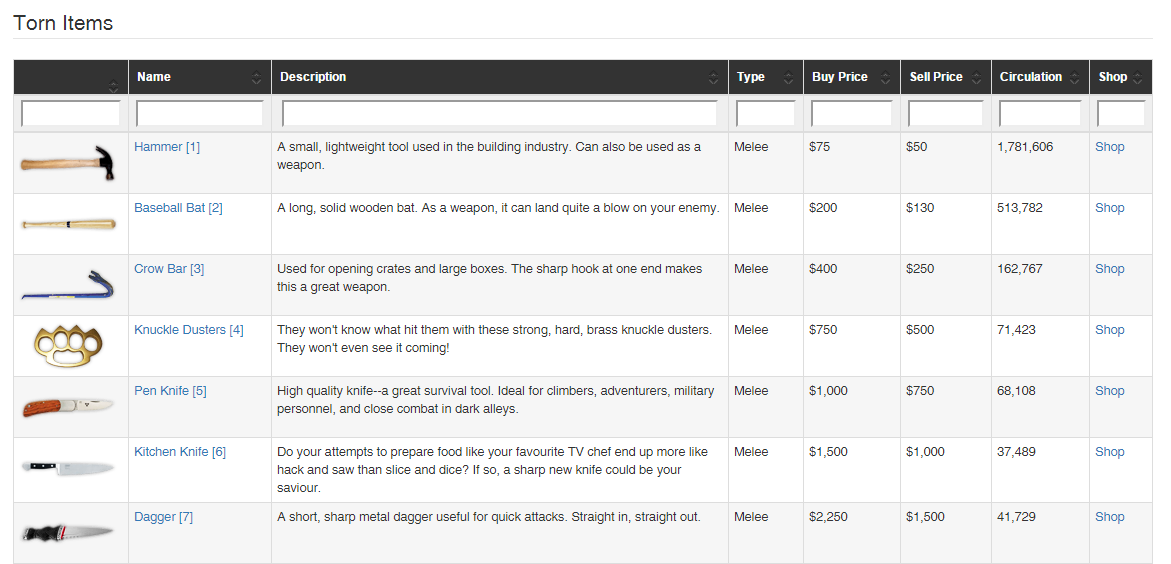Image resolution: width=1171 pixels, height=564 pixels.
Task: Focus the Type filter text box
Action: 765,113
